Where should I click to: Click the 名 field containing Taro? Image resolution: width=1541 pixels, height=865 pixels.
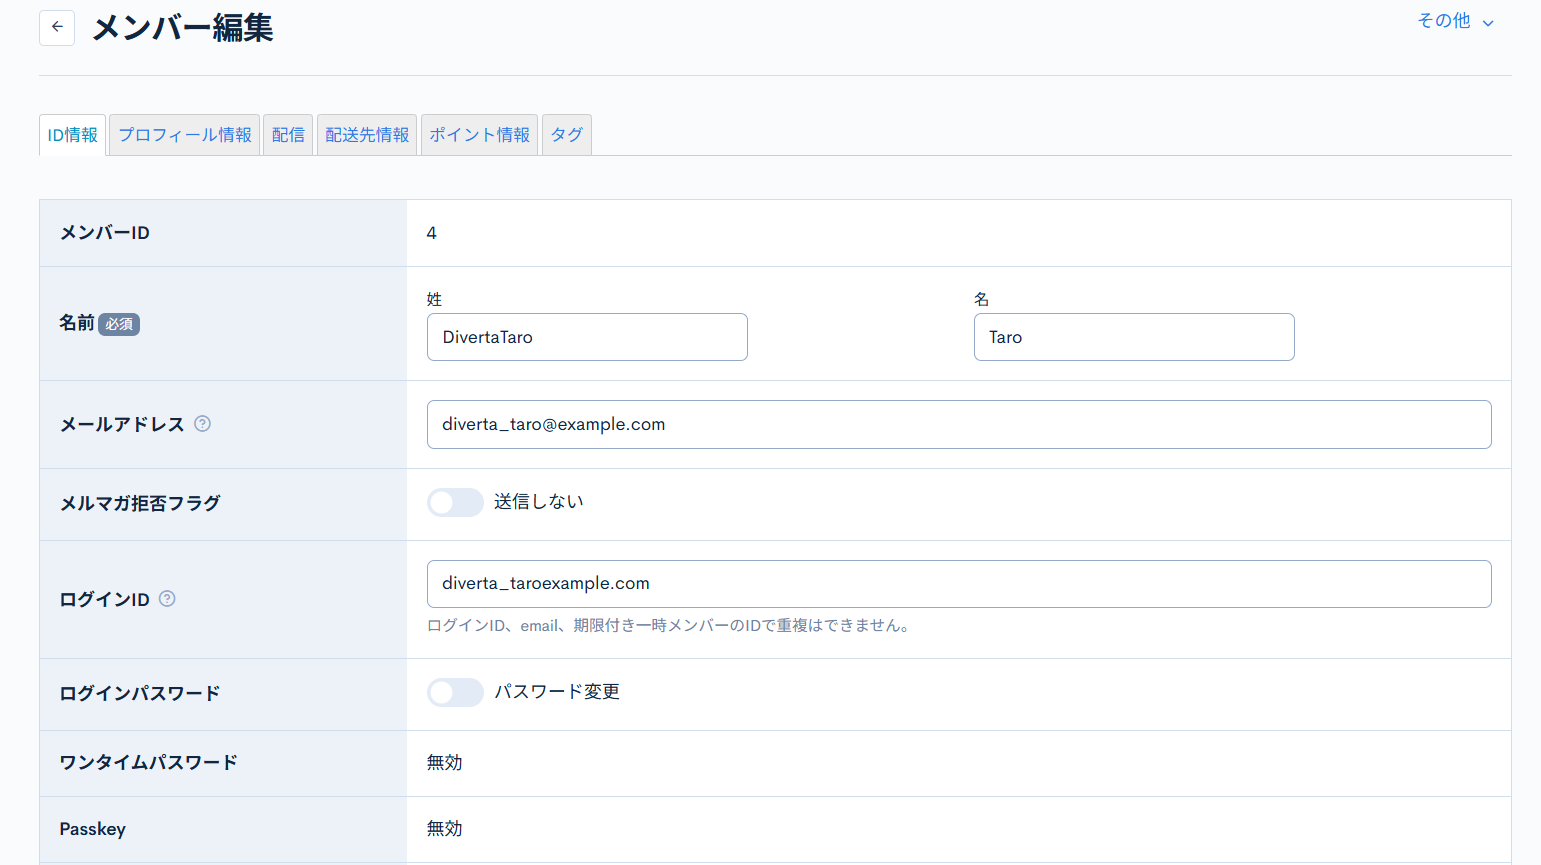(1134, 337)
